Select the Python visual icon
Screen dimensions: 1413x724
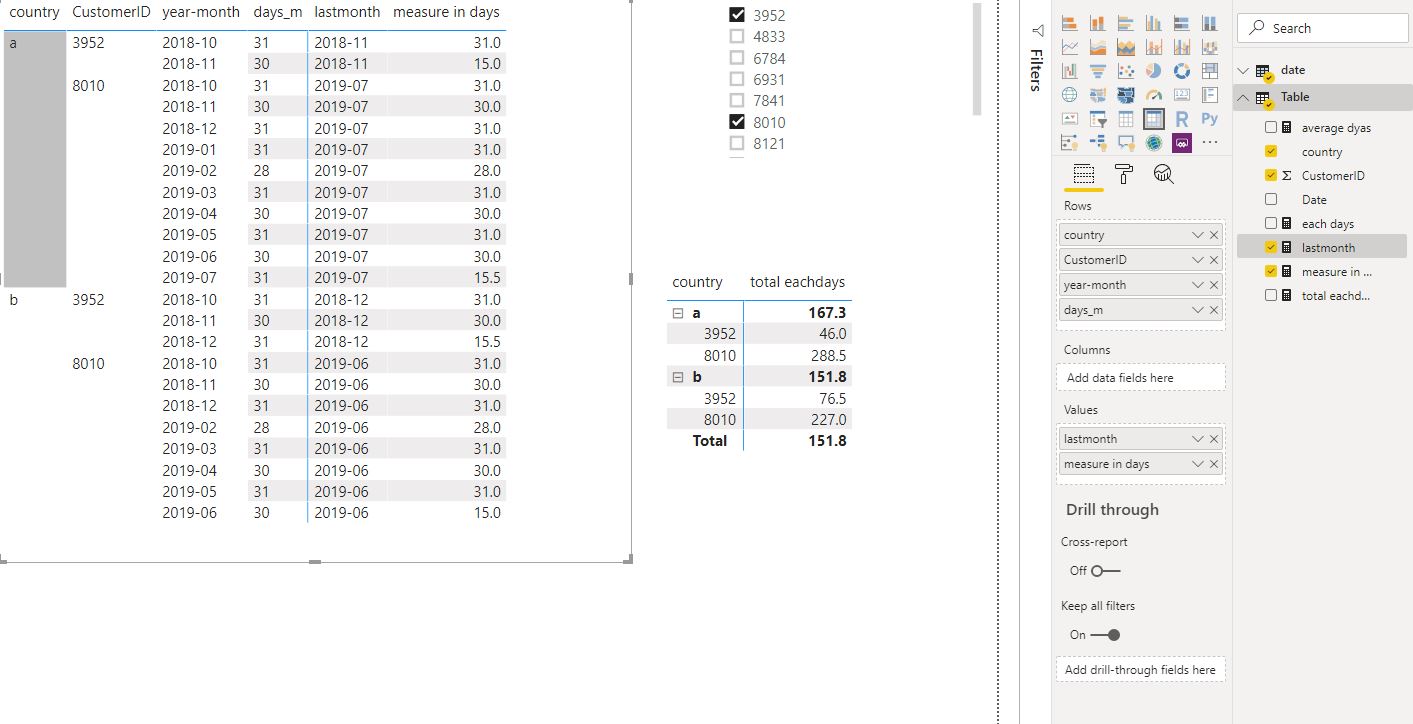[x=1210, y=119]
